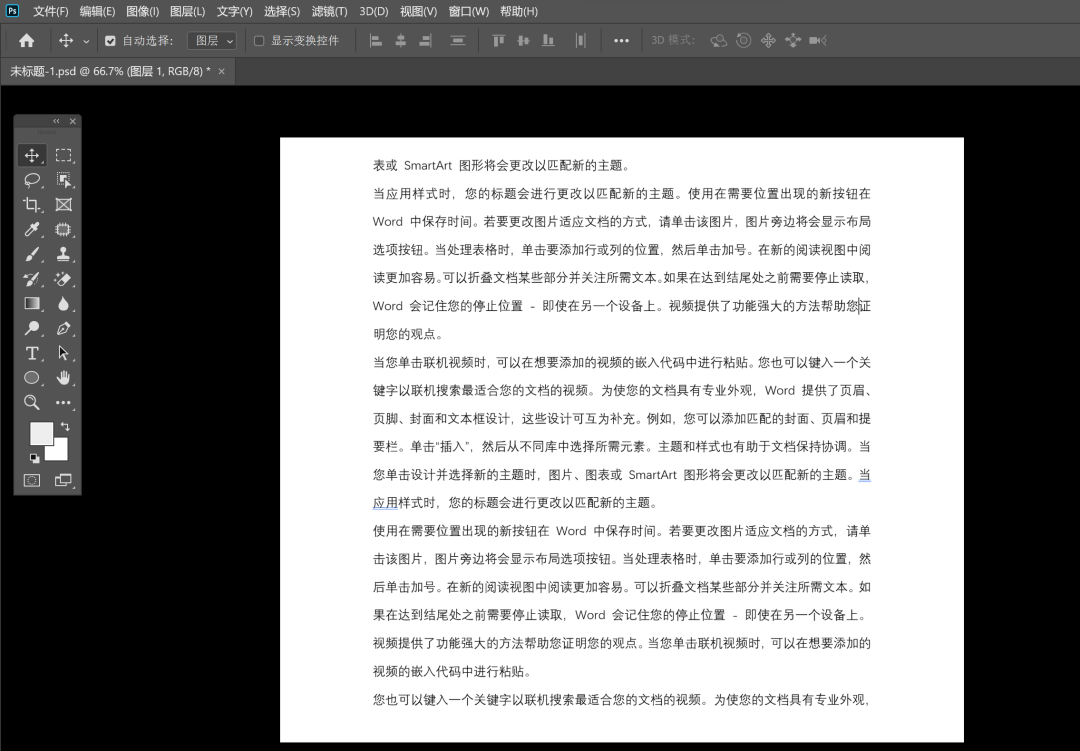Switch to the 未标题-1.psd document tab
This screenshot has width=1080, height=751.
110,71
